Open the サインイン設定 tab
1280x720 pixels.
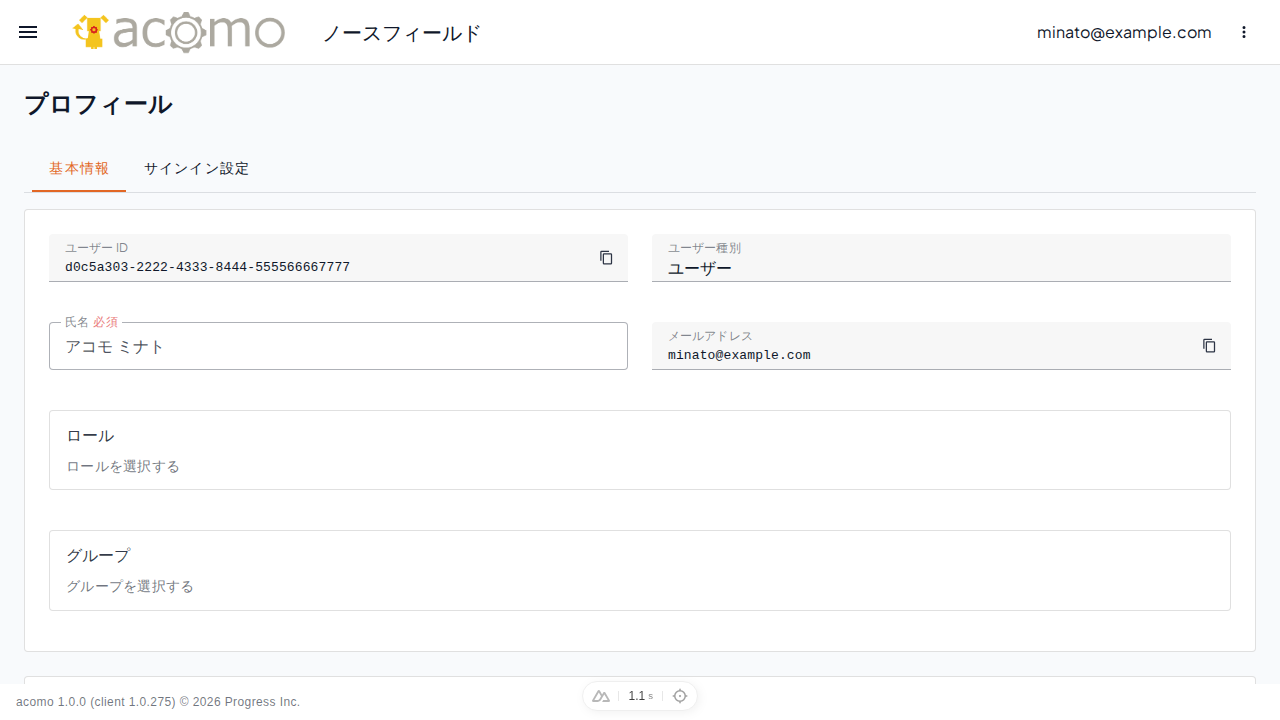click(x=196, y=169)
